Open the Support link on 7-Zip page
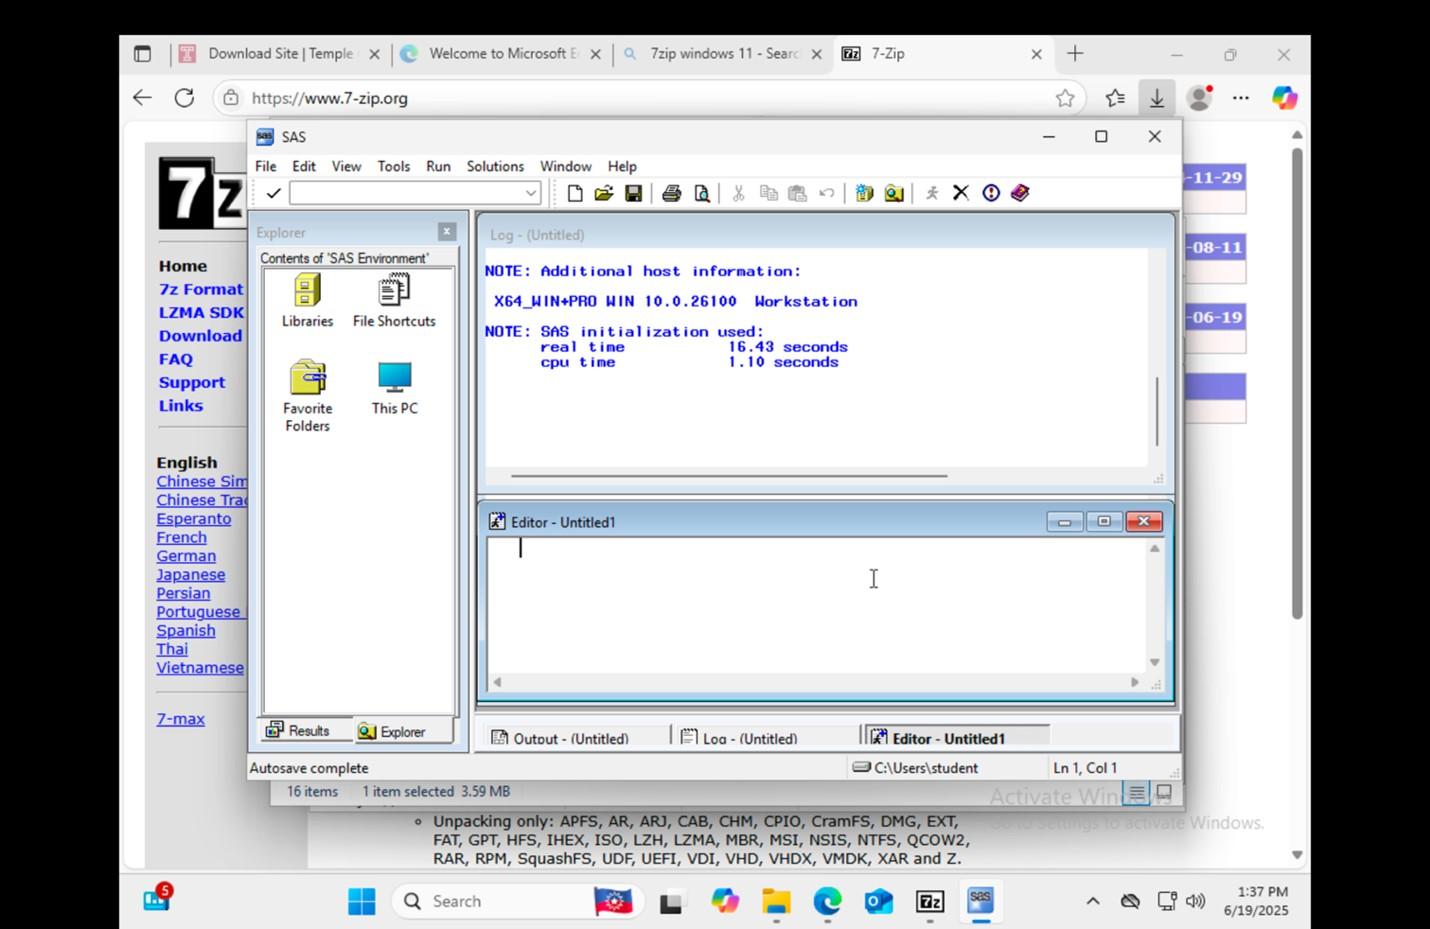The image size is (1430, 929). pyautogui.click(x=192, y=382)
